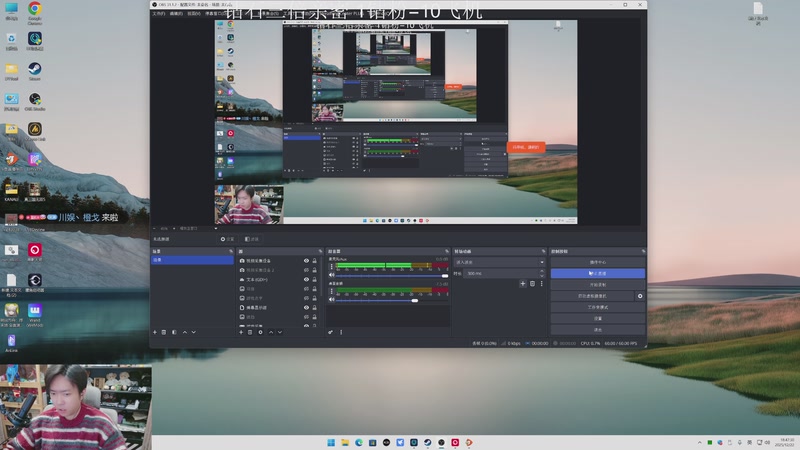The width and height of the screenshot is (800, 450).
Task: Mute the microphone channel speaker icon
Action: (x=332, y=275)
